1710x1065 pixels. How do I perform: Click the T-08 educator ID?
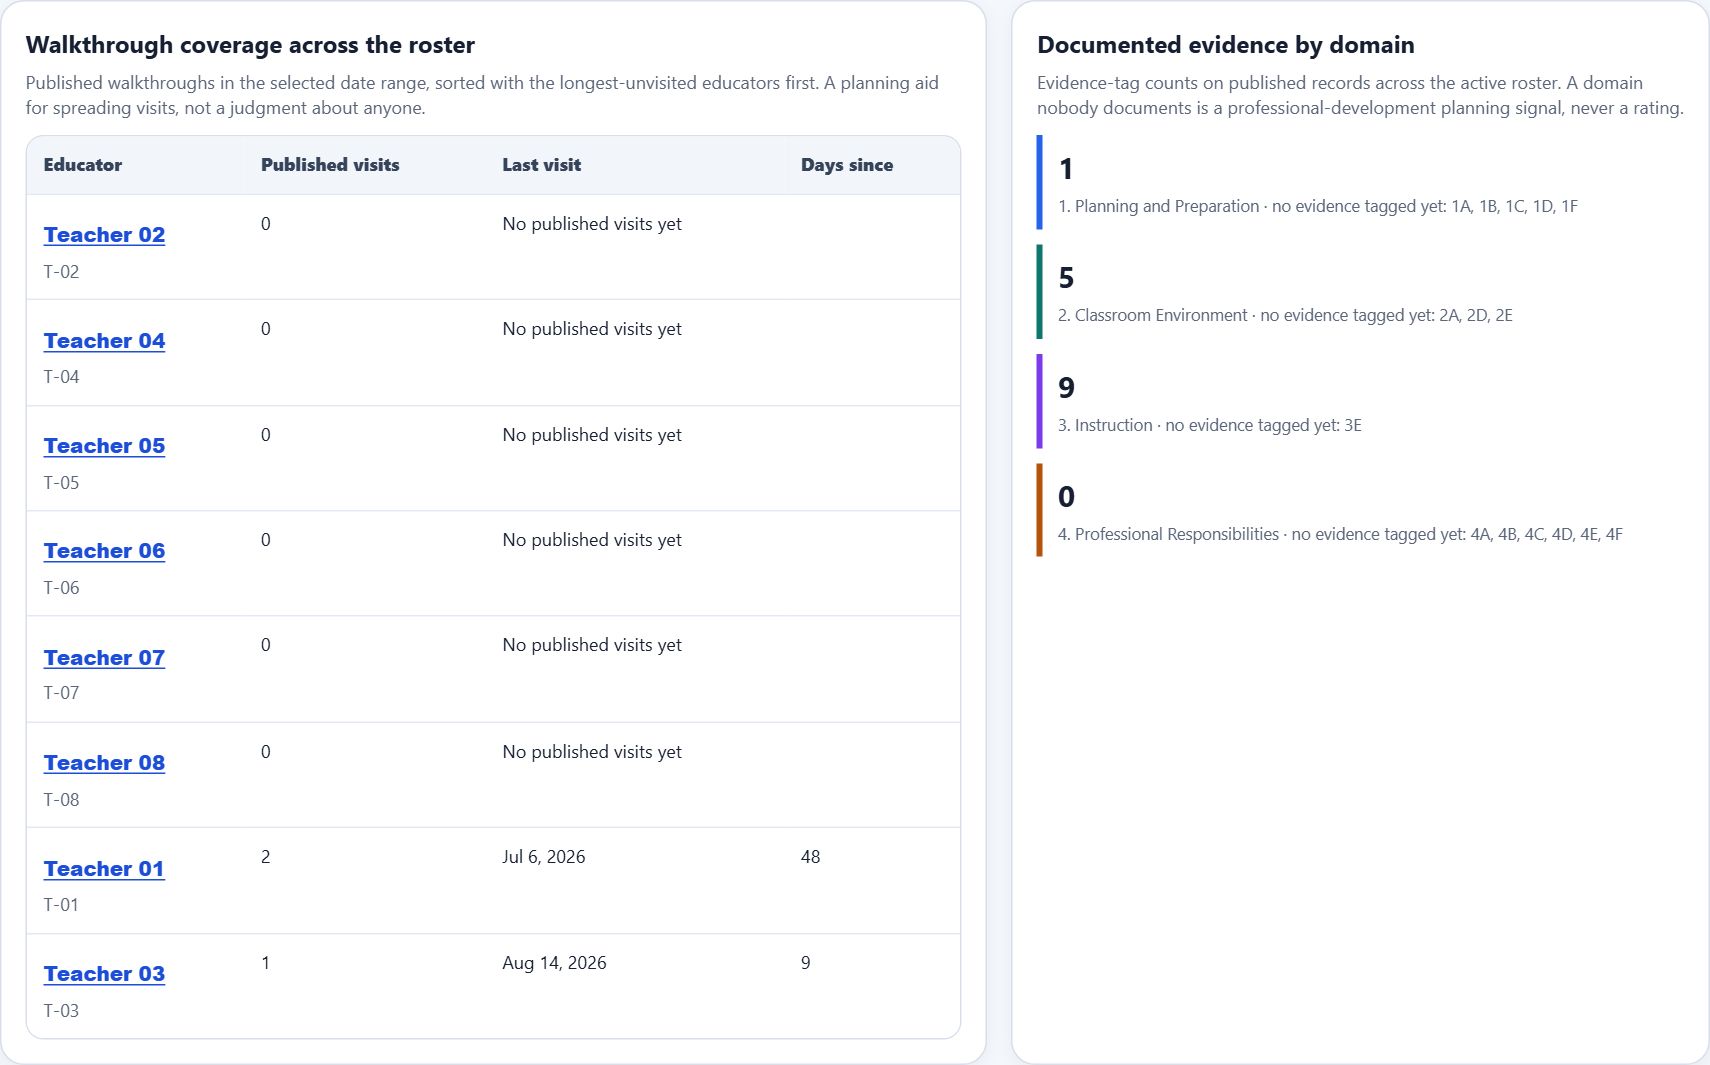pos(61,800)
